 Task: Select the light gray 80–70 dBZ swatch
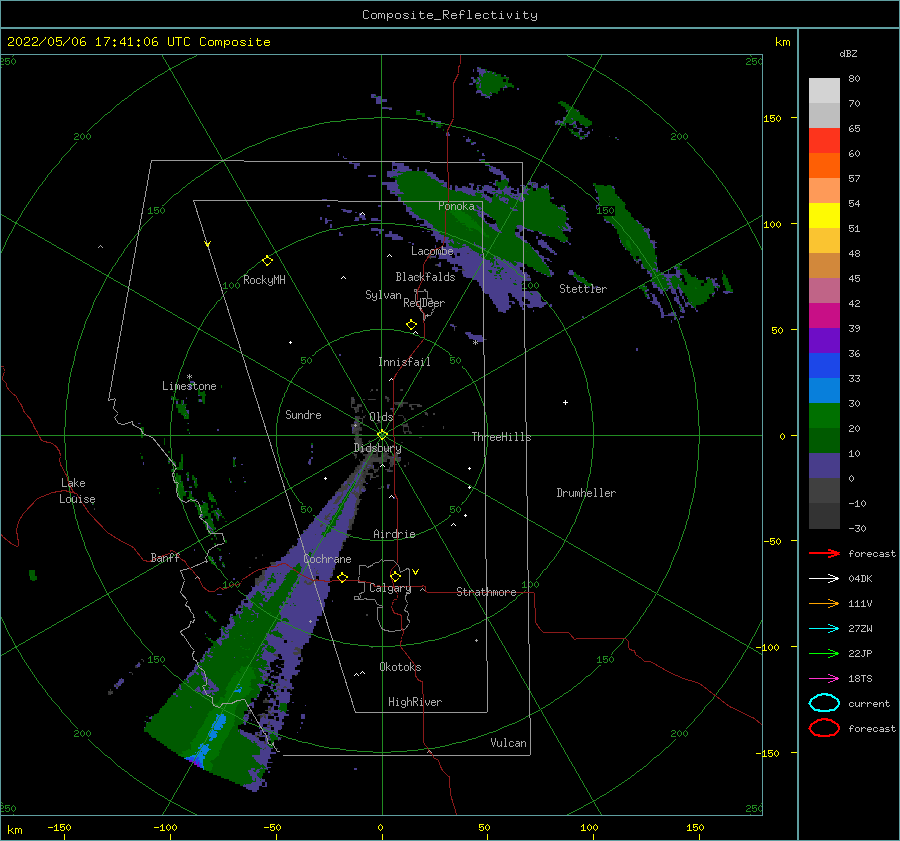pos(824,91)
